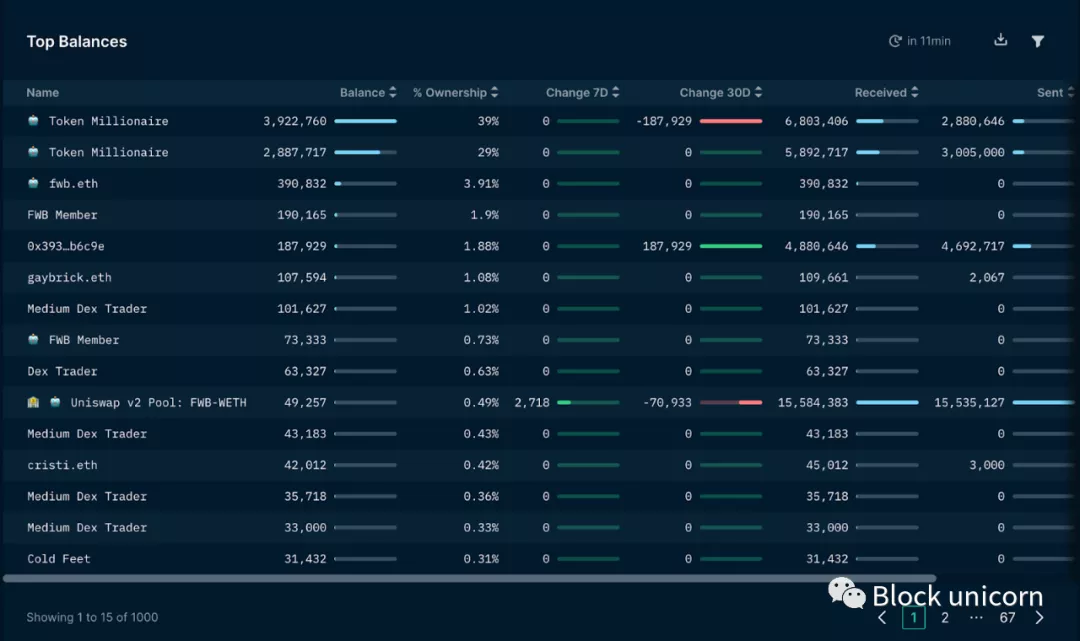Click the 0.31% ownership cell
Screen dimensions: 1080x641
[481, 558]
